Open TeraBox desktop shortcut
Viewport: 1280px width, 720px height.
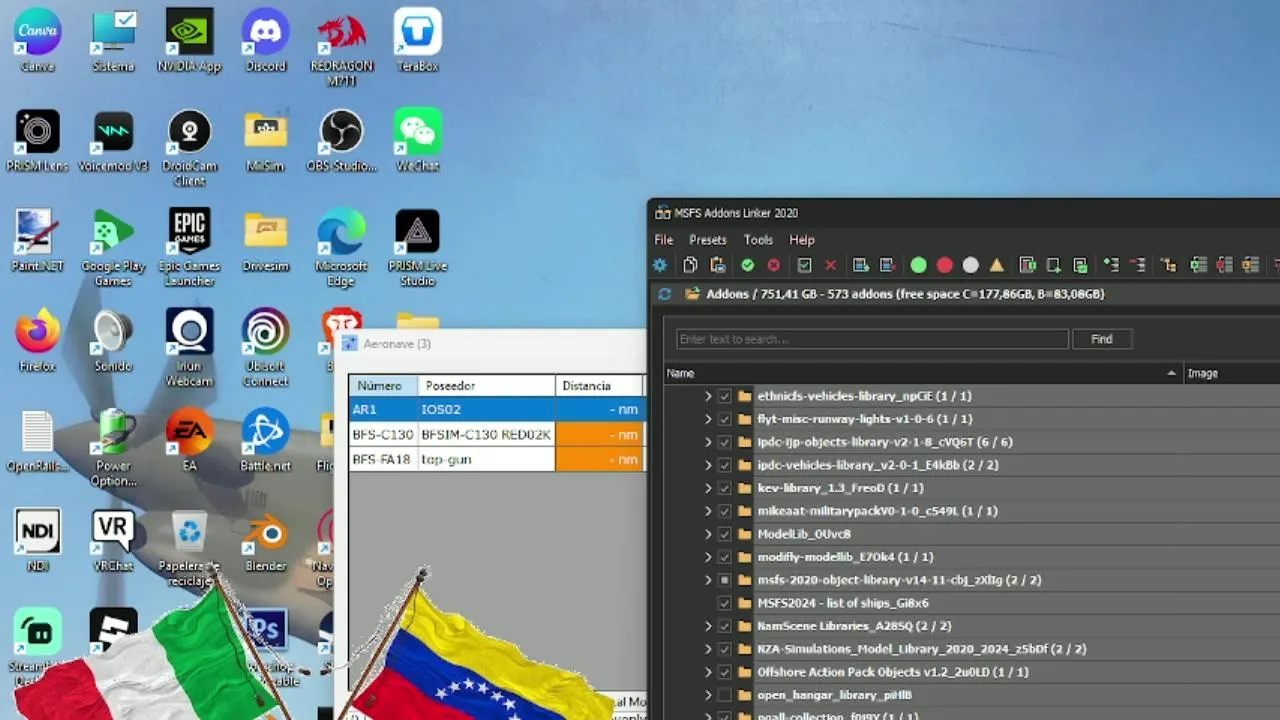point(417,40)
